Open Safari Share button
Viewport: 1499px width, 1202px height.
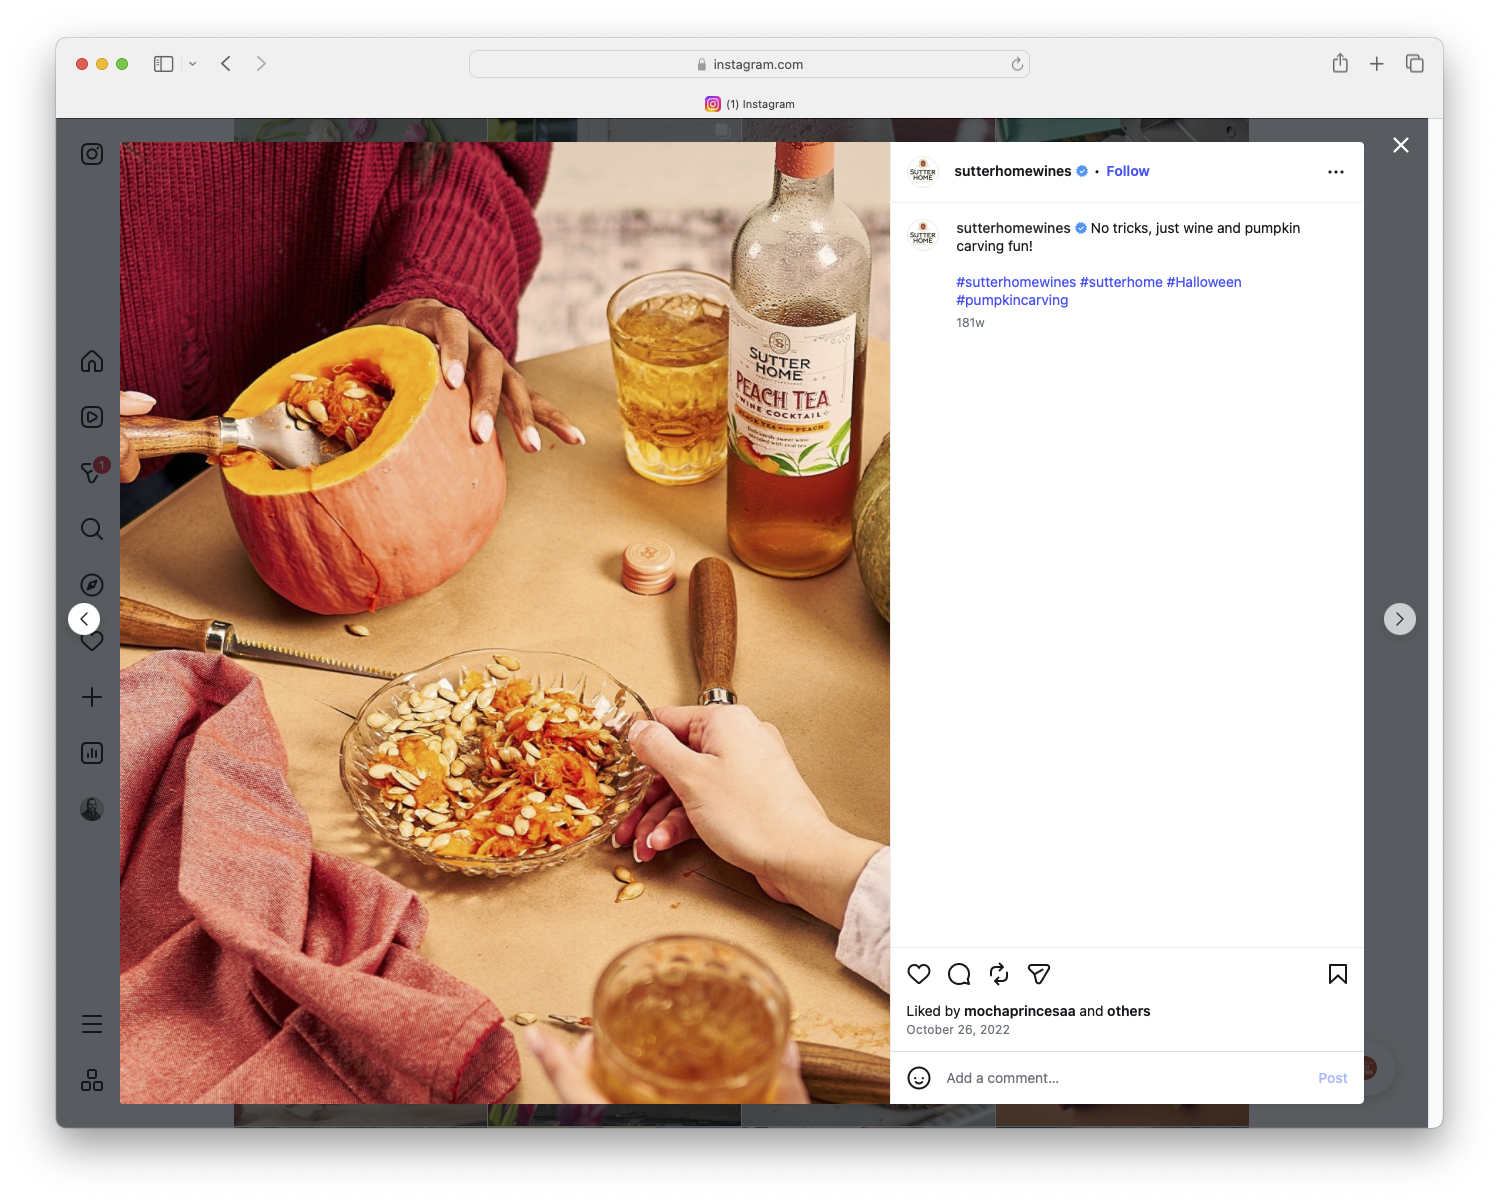click(1340, 63)
